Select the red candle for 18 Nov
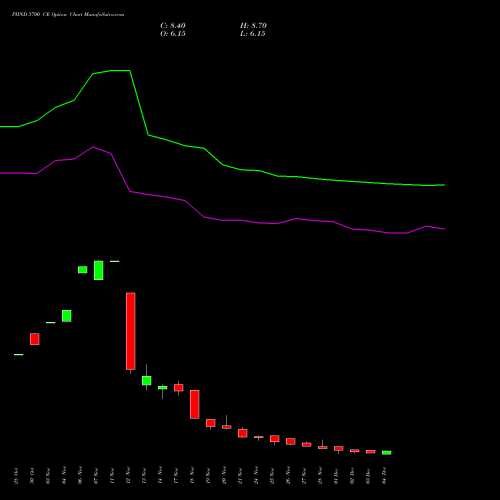Screen dimensions: 500x500 pos(195,404)
